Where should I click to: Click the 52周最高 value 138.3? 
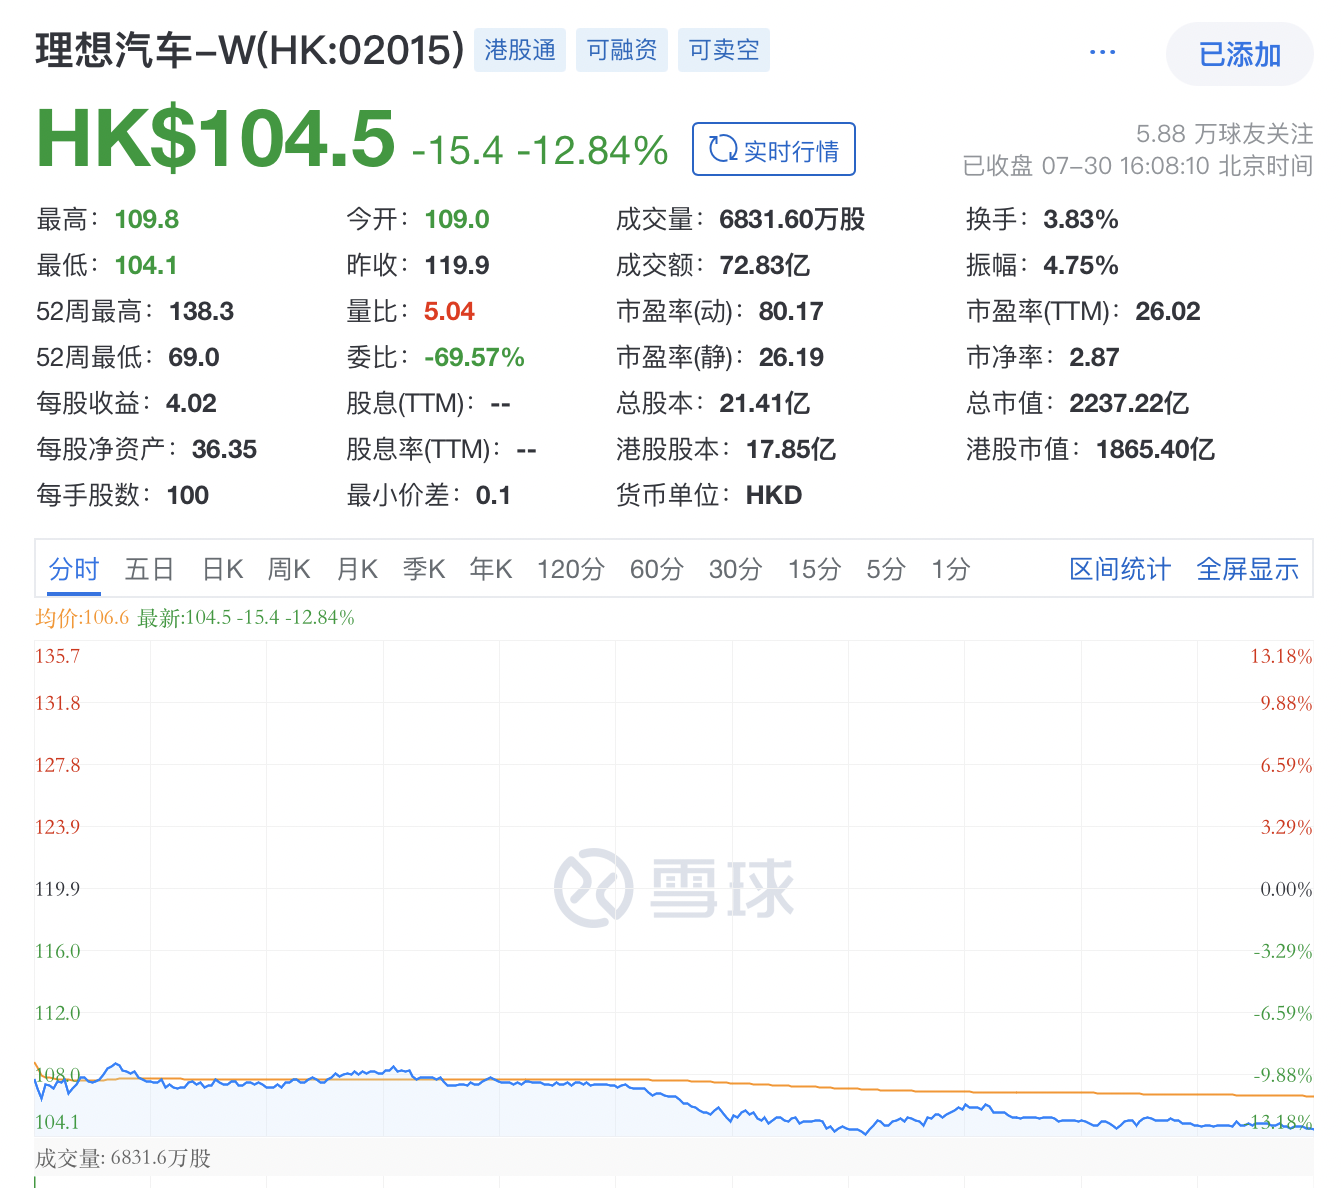(202, 311)
